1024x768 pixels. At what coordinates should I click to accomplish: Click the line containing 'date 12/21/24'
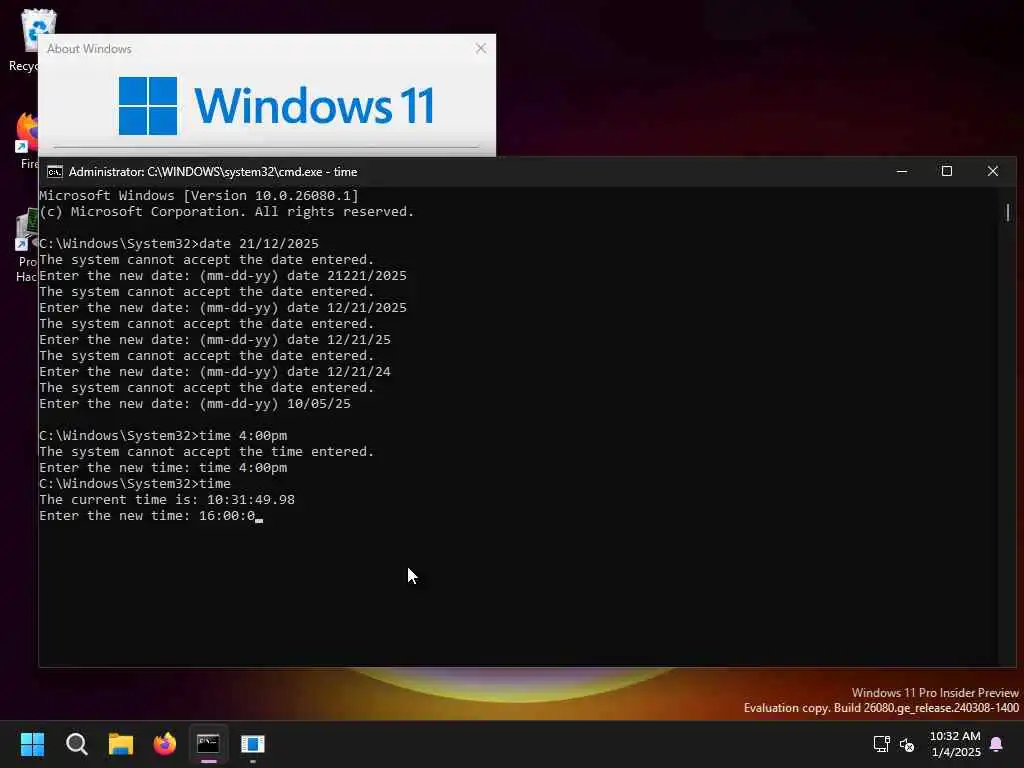tap(215, 372)
